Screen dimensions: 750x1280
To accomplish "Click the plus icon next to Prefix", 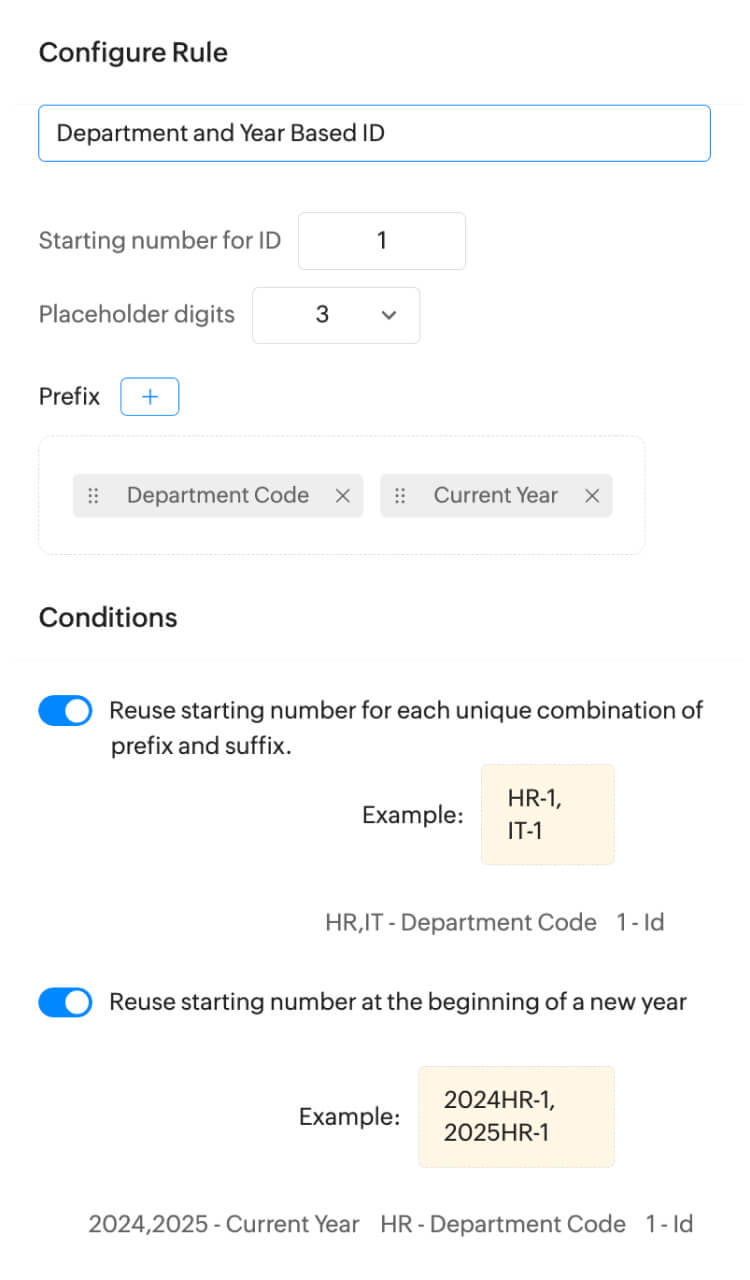I will [150, 397].
